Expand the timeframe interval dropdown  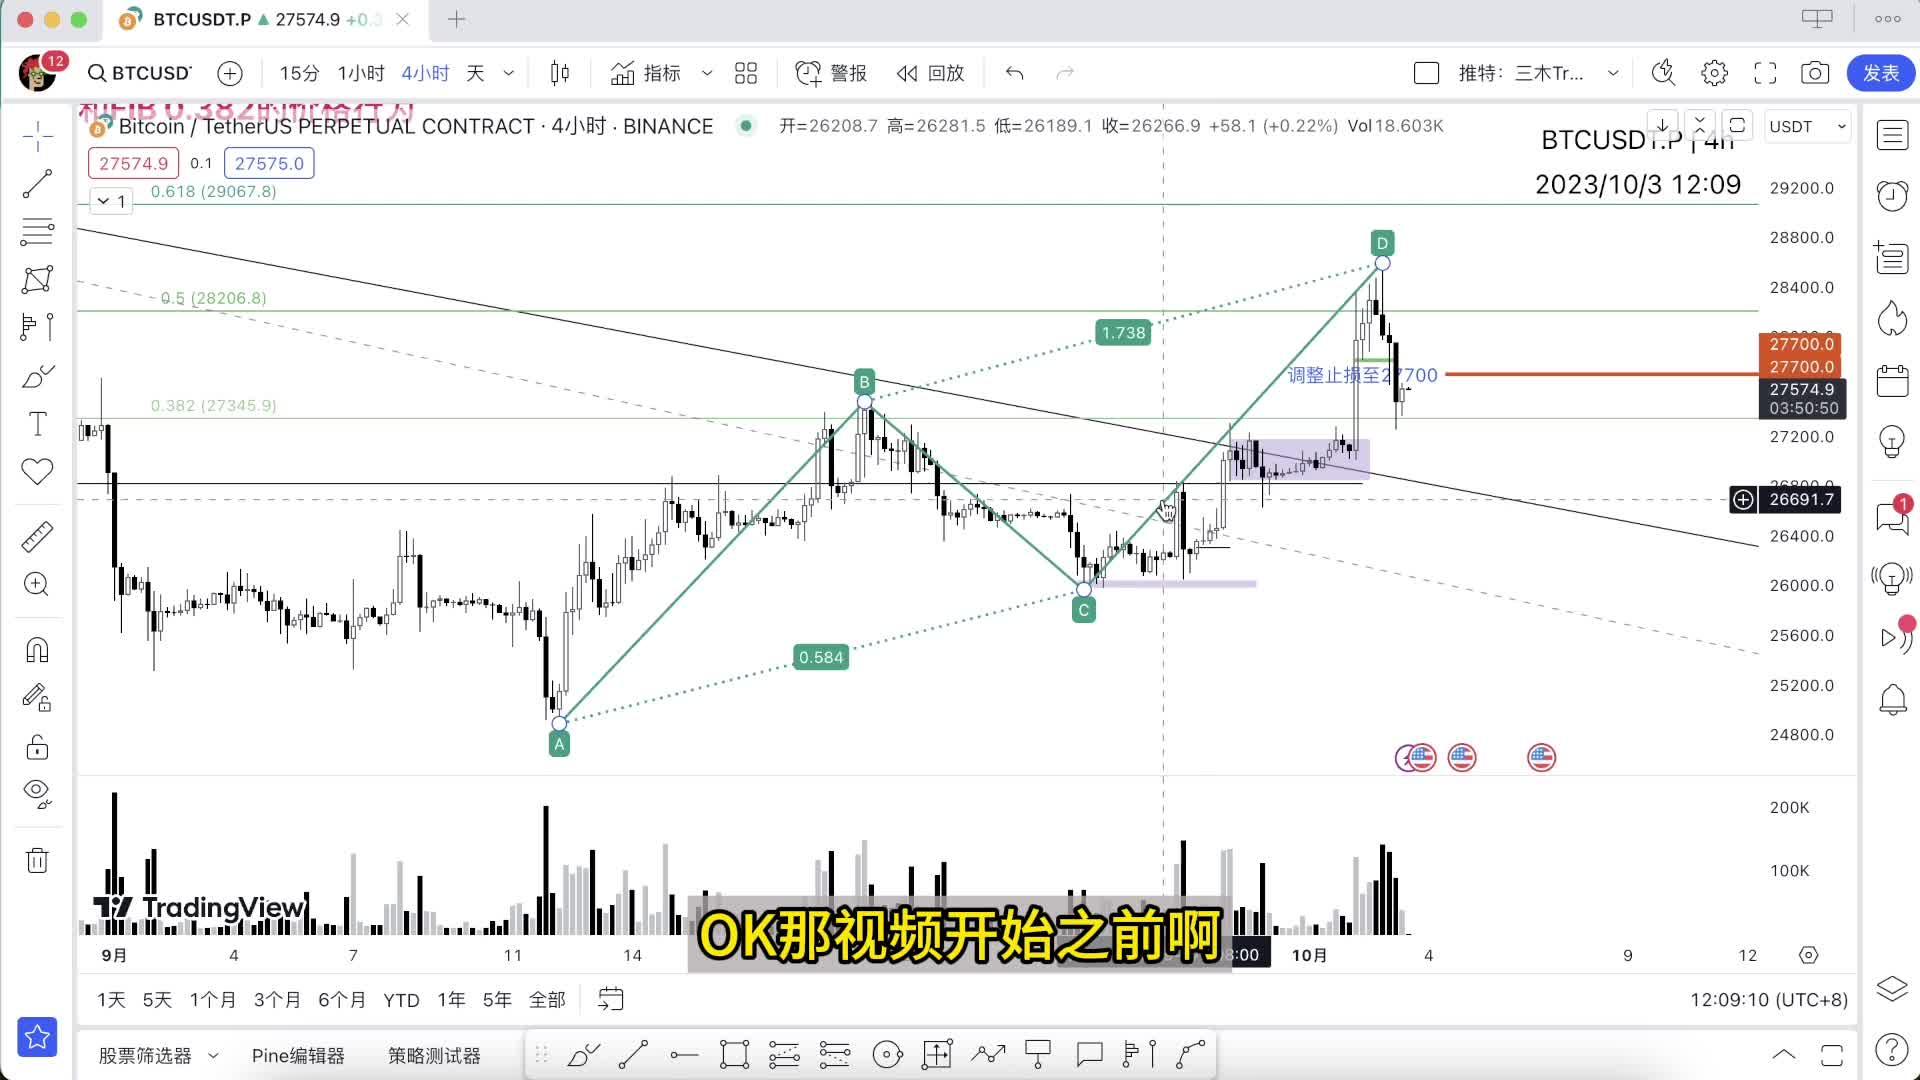pyautogui.click(x=508, y=73)
